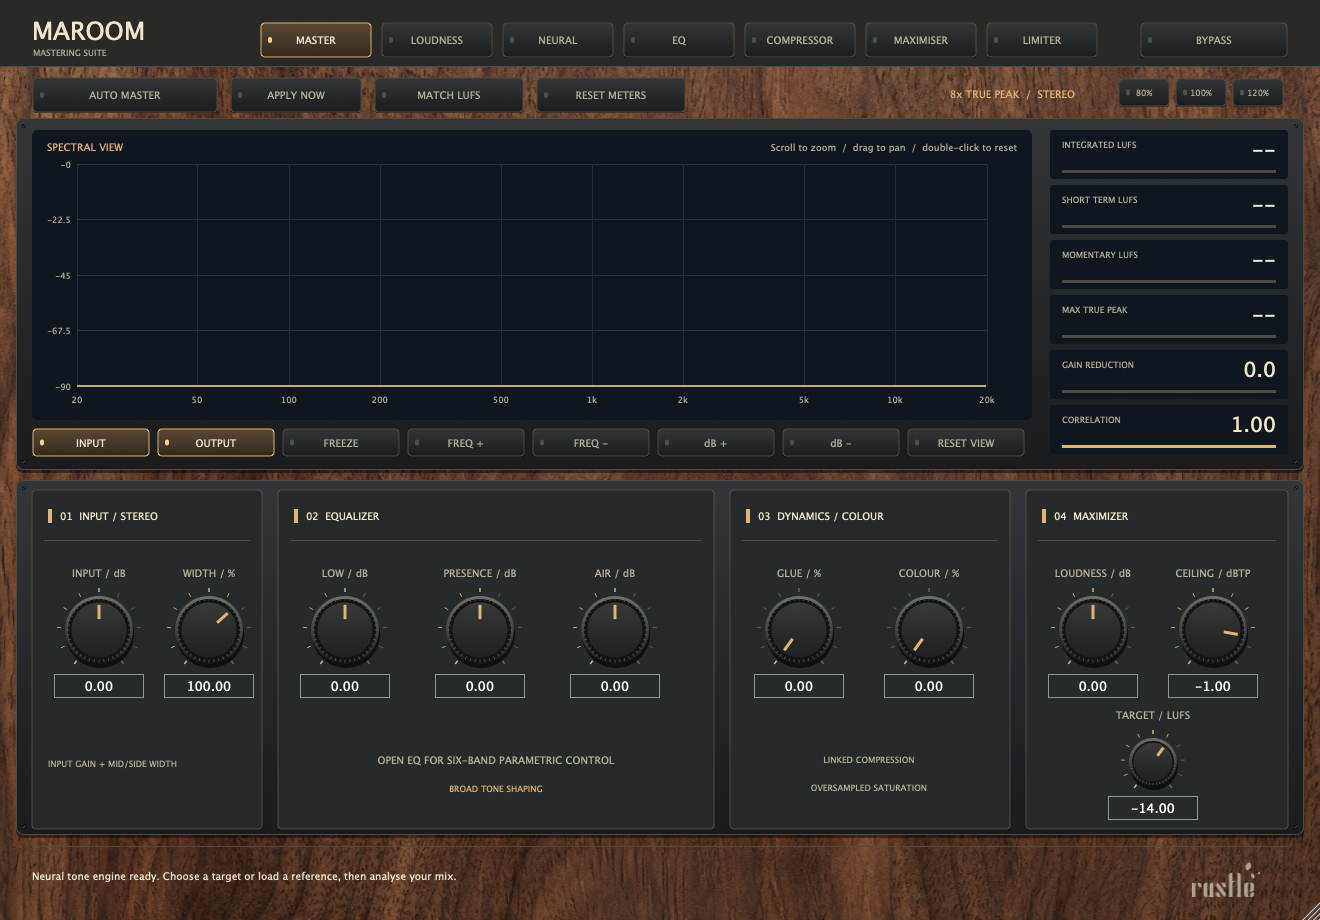The width and height of the screenshot is (1320, 920).
Task: Open the LOUDNESS tab
Action: point(437,40)
